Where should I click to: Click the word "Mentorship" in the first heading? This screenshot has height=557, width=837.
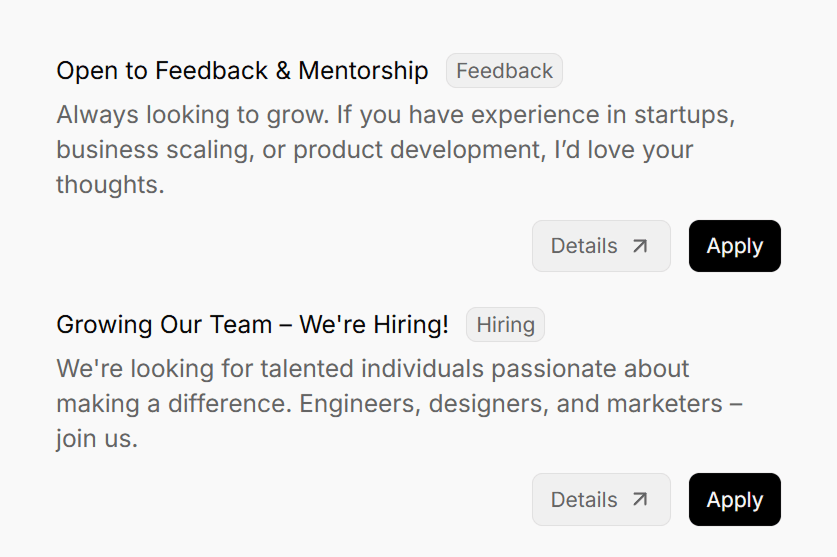(x=363, y=71)
